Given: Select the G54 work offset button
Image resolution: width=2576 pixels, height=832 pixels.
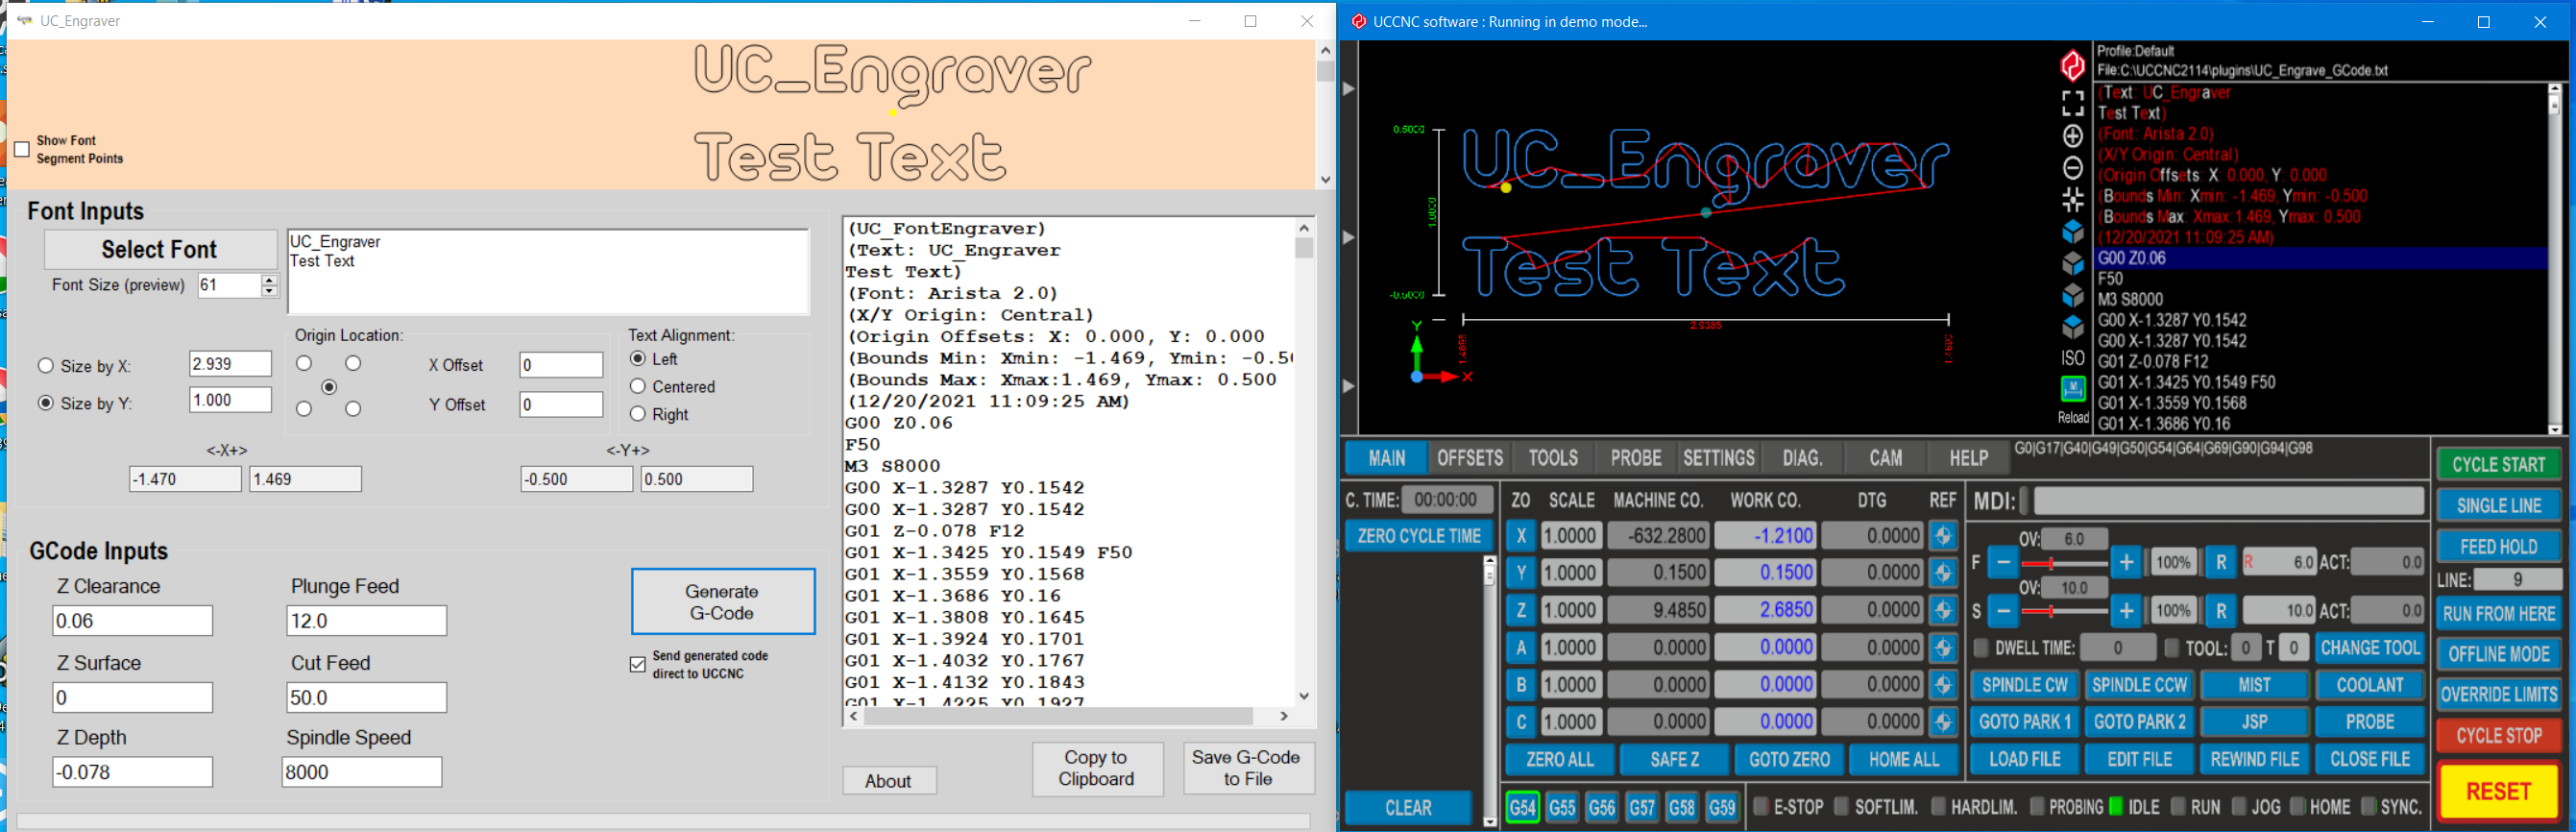Looking at the screenshot, I should tap(1522, 808).
